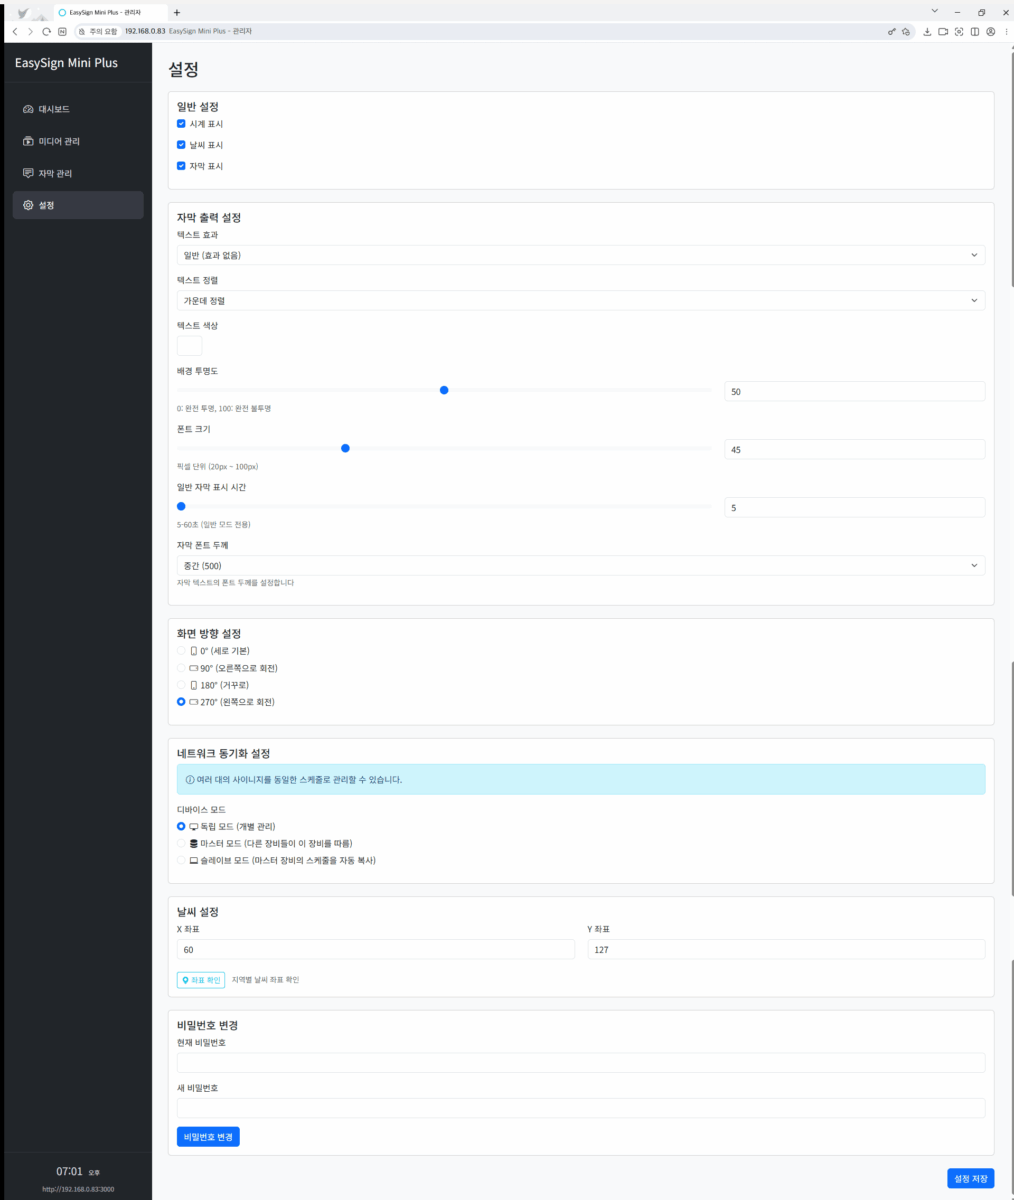
Task: Click the http://192.168.0.83:3000 address in the sidebar
Action: coord(78,1189)
